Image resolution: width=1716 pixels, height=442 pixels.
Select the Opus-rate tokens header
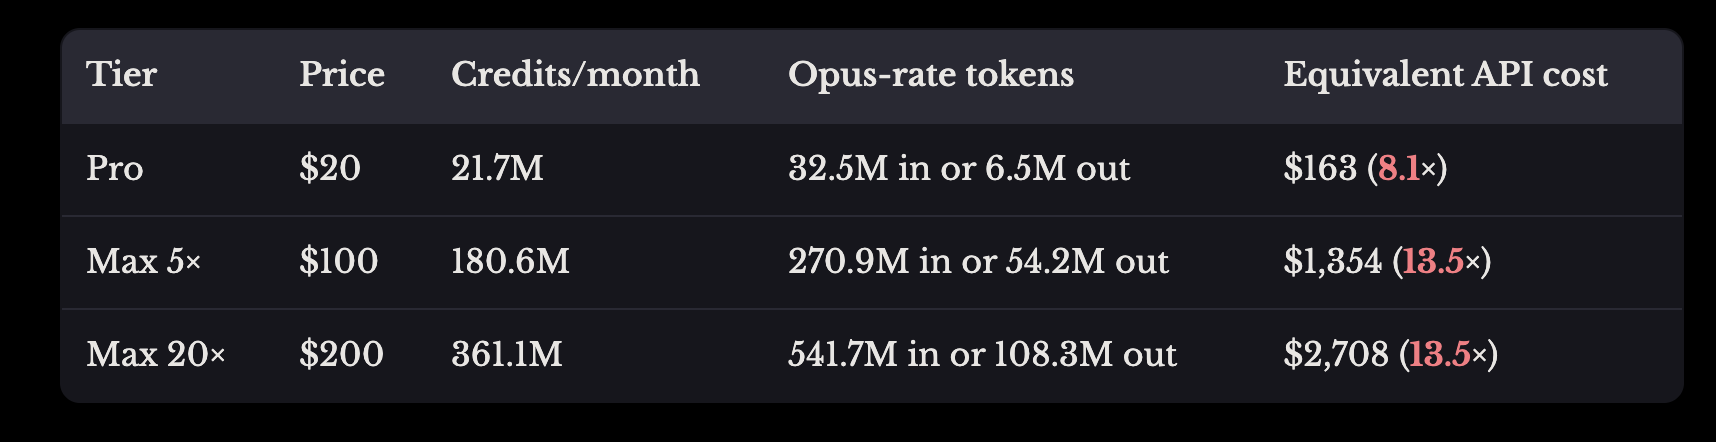pos(931,75)
